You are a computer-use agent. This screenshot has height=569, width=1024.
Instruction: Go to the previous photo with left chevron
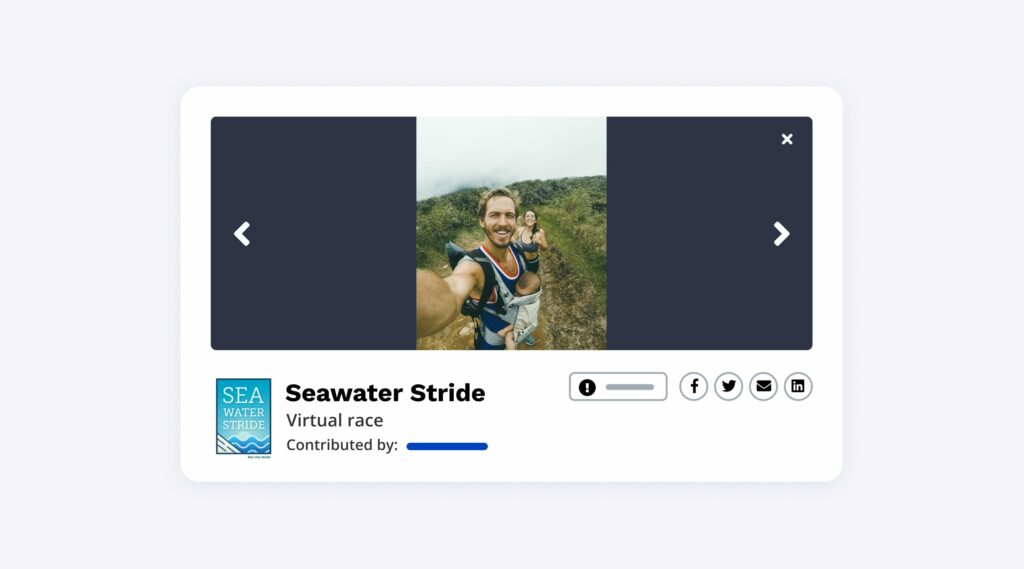click(x=242, y=234)
